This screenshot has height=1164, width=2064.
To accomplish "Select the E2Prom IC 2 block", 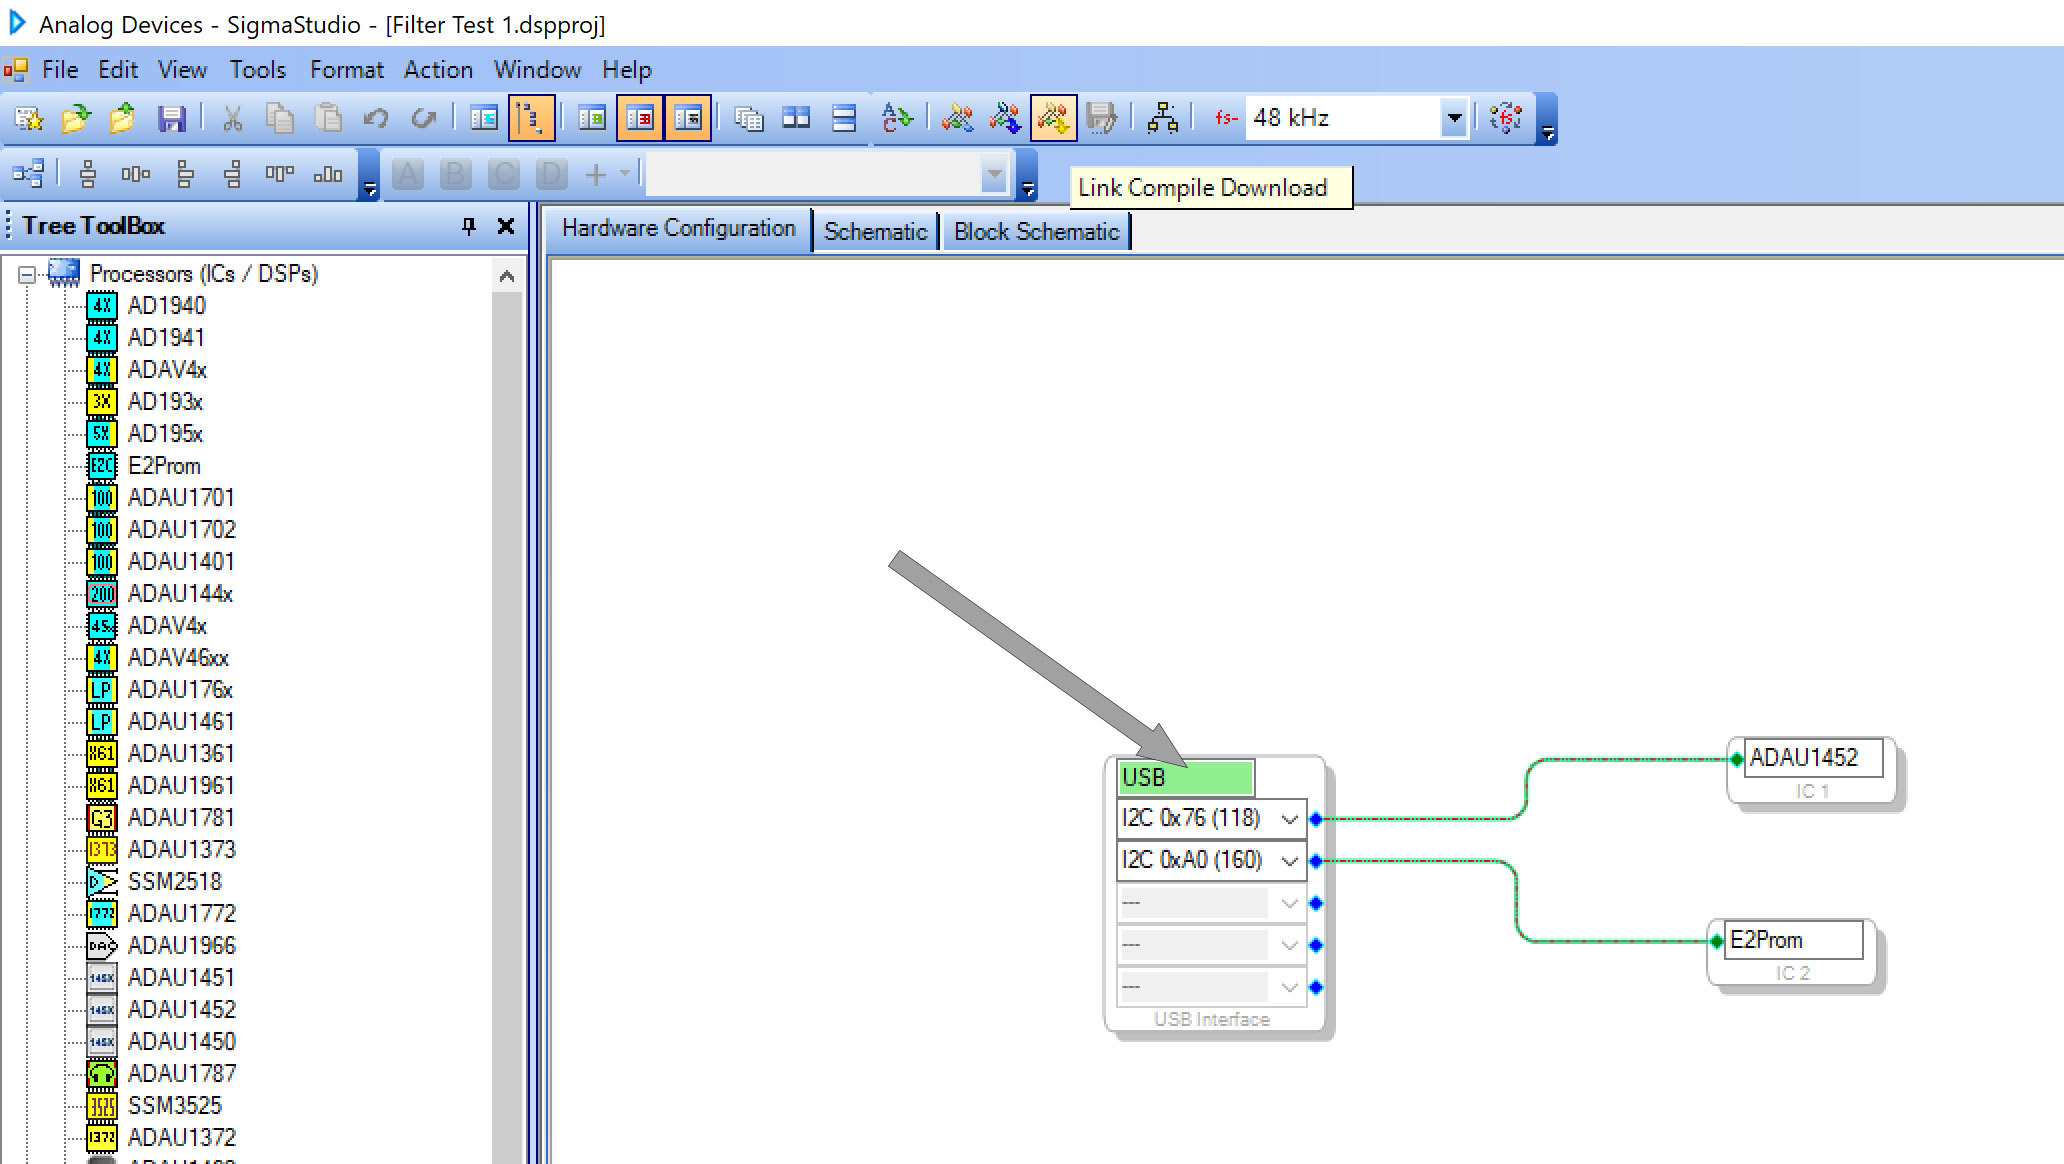I will coord(1793,952).
